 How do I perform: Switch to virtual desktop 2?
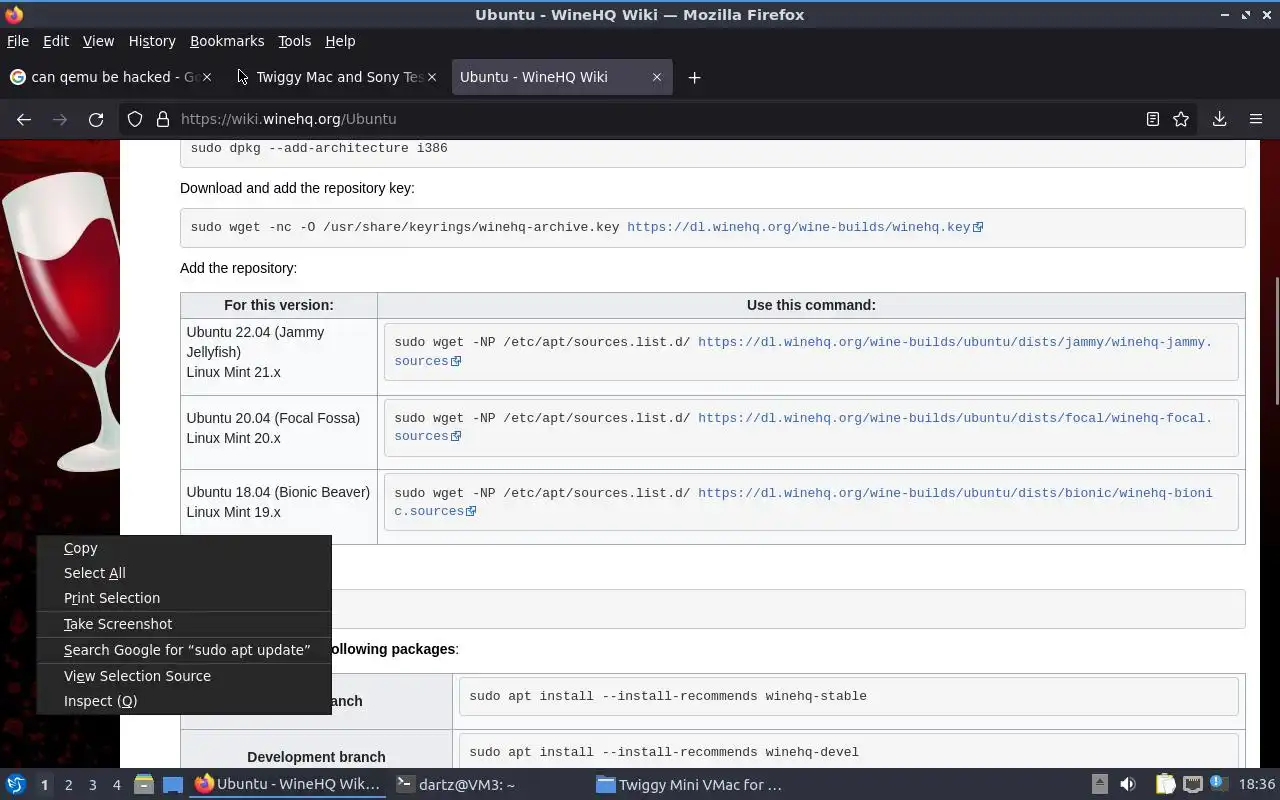[x=68, y=785]
